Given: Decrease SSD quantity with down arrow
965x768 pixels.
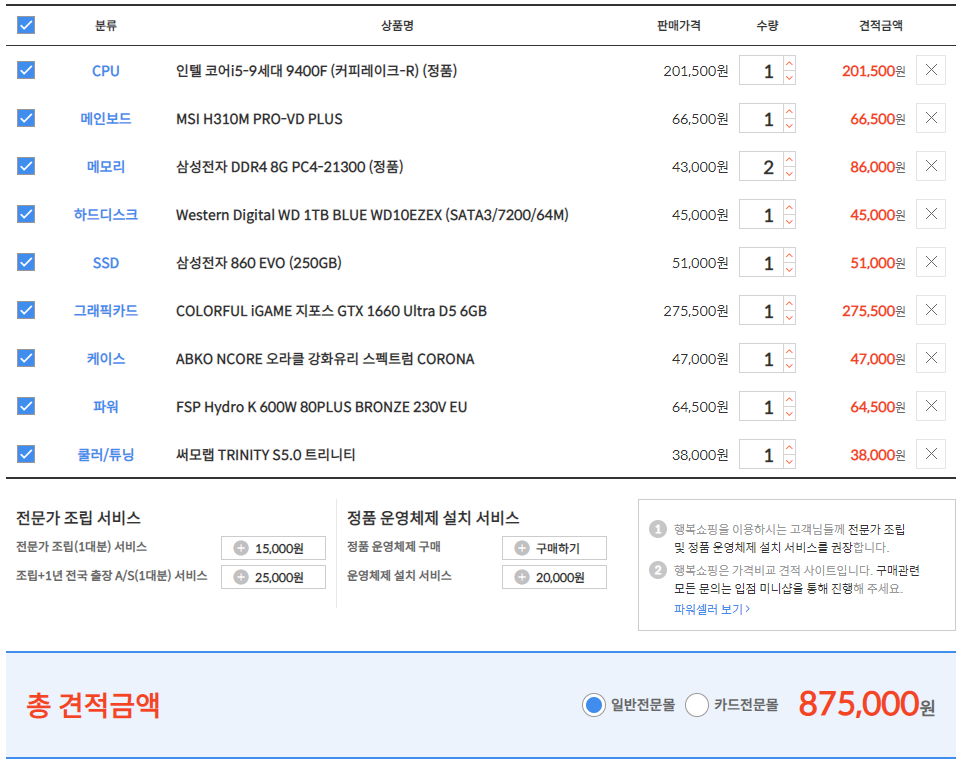Looking at the screenshot, I should point(789,270).
